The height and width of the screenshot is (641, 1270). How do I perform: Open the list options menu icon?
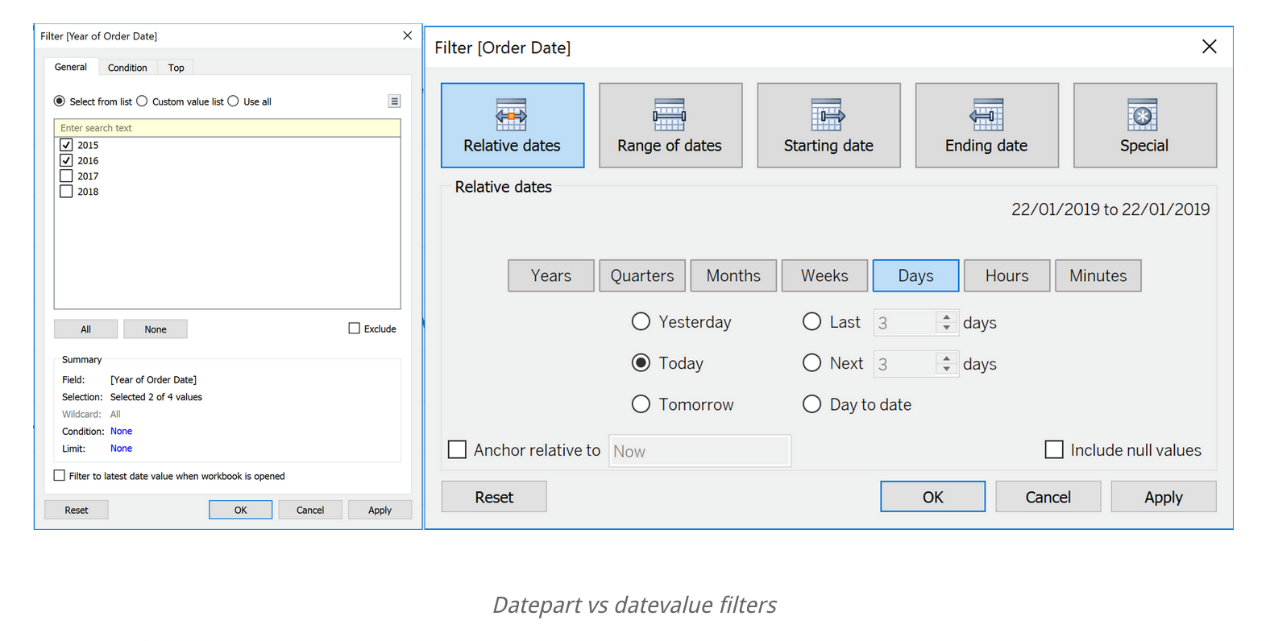[394, 101]
